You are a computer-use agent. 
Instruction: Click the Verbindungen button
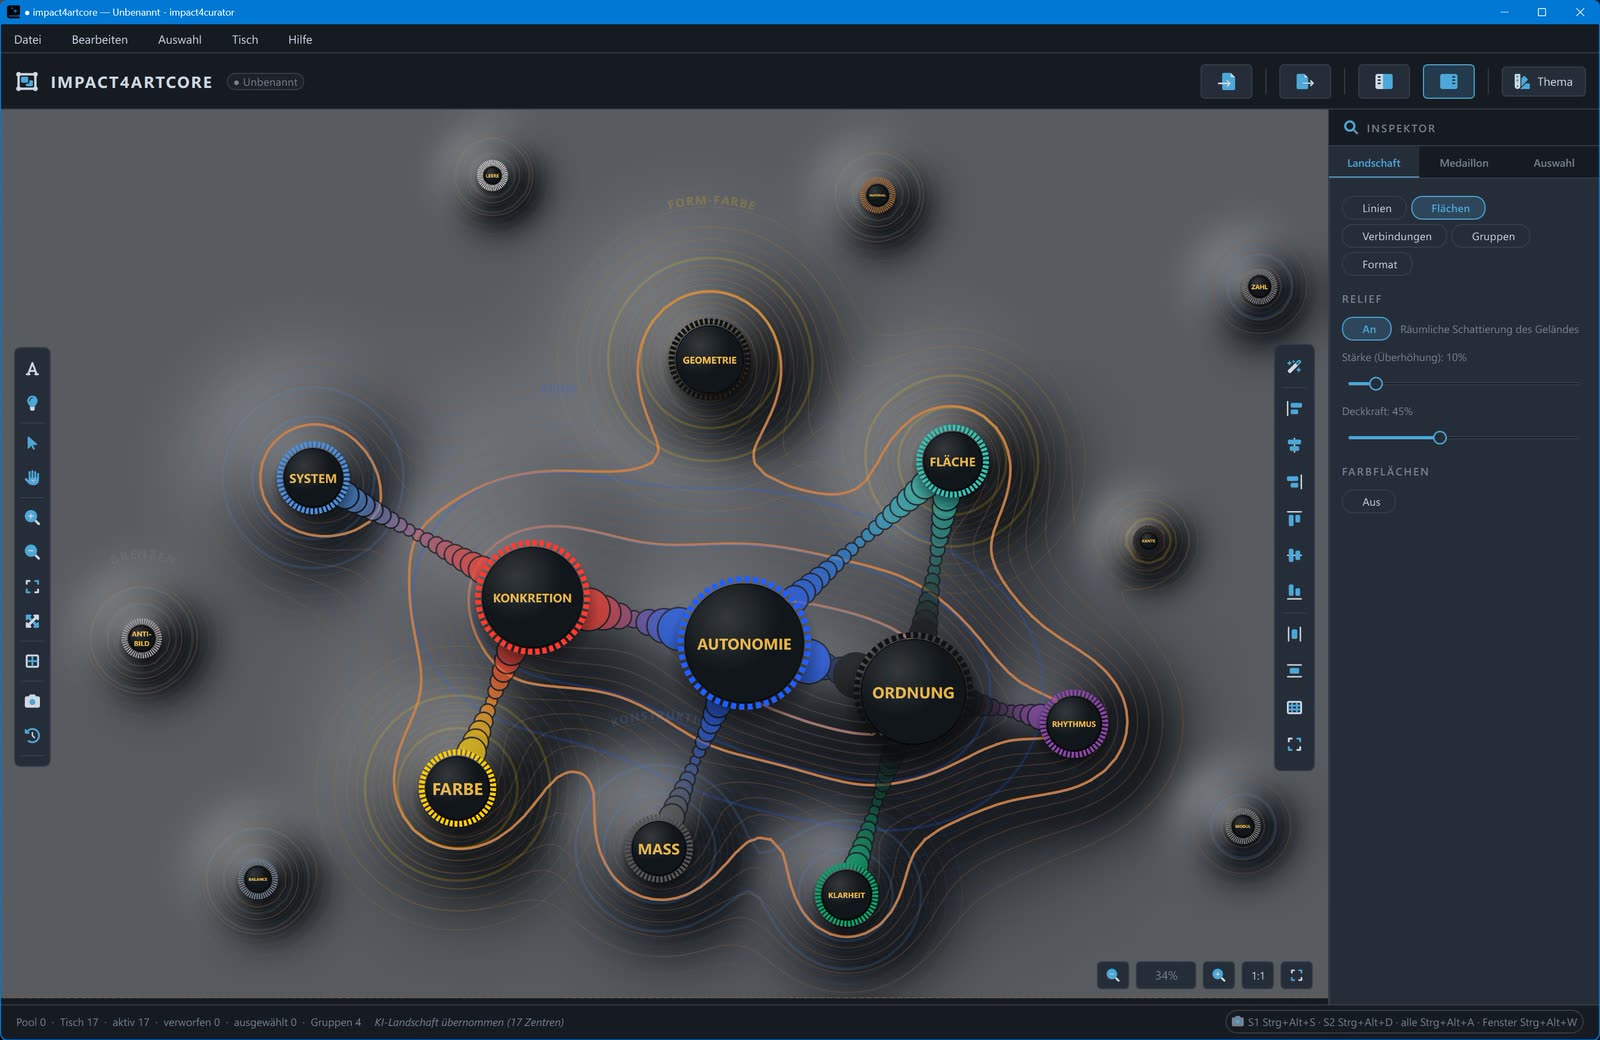click(1396, 236)
